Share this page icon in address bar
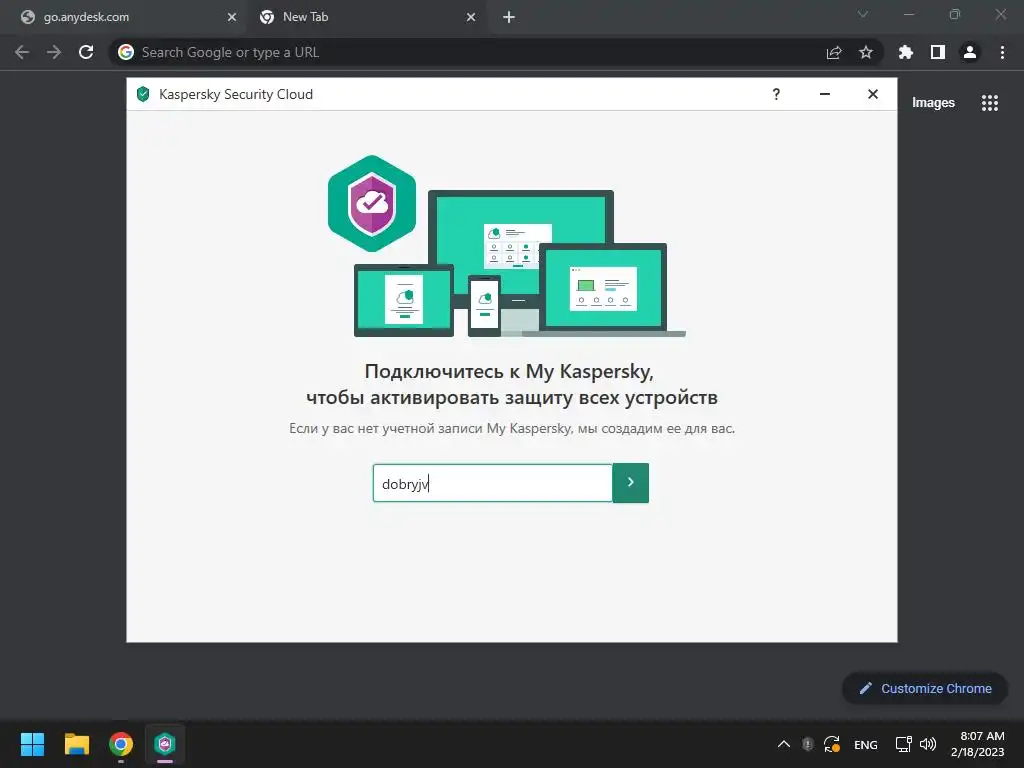Screen dimensions: 1024x768 coord(834,52)
